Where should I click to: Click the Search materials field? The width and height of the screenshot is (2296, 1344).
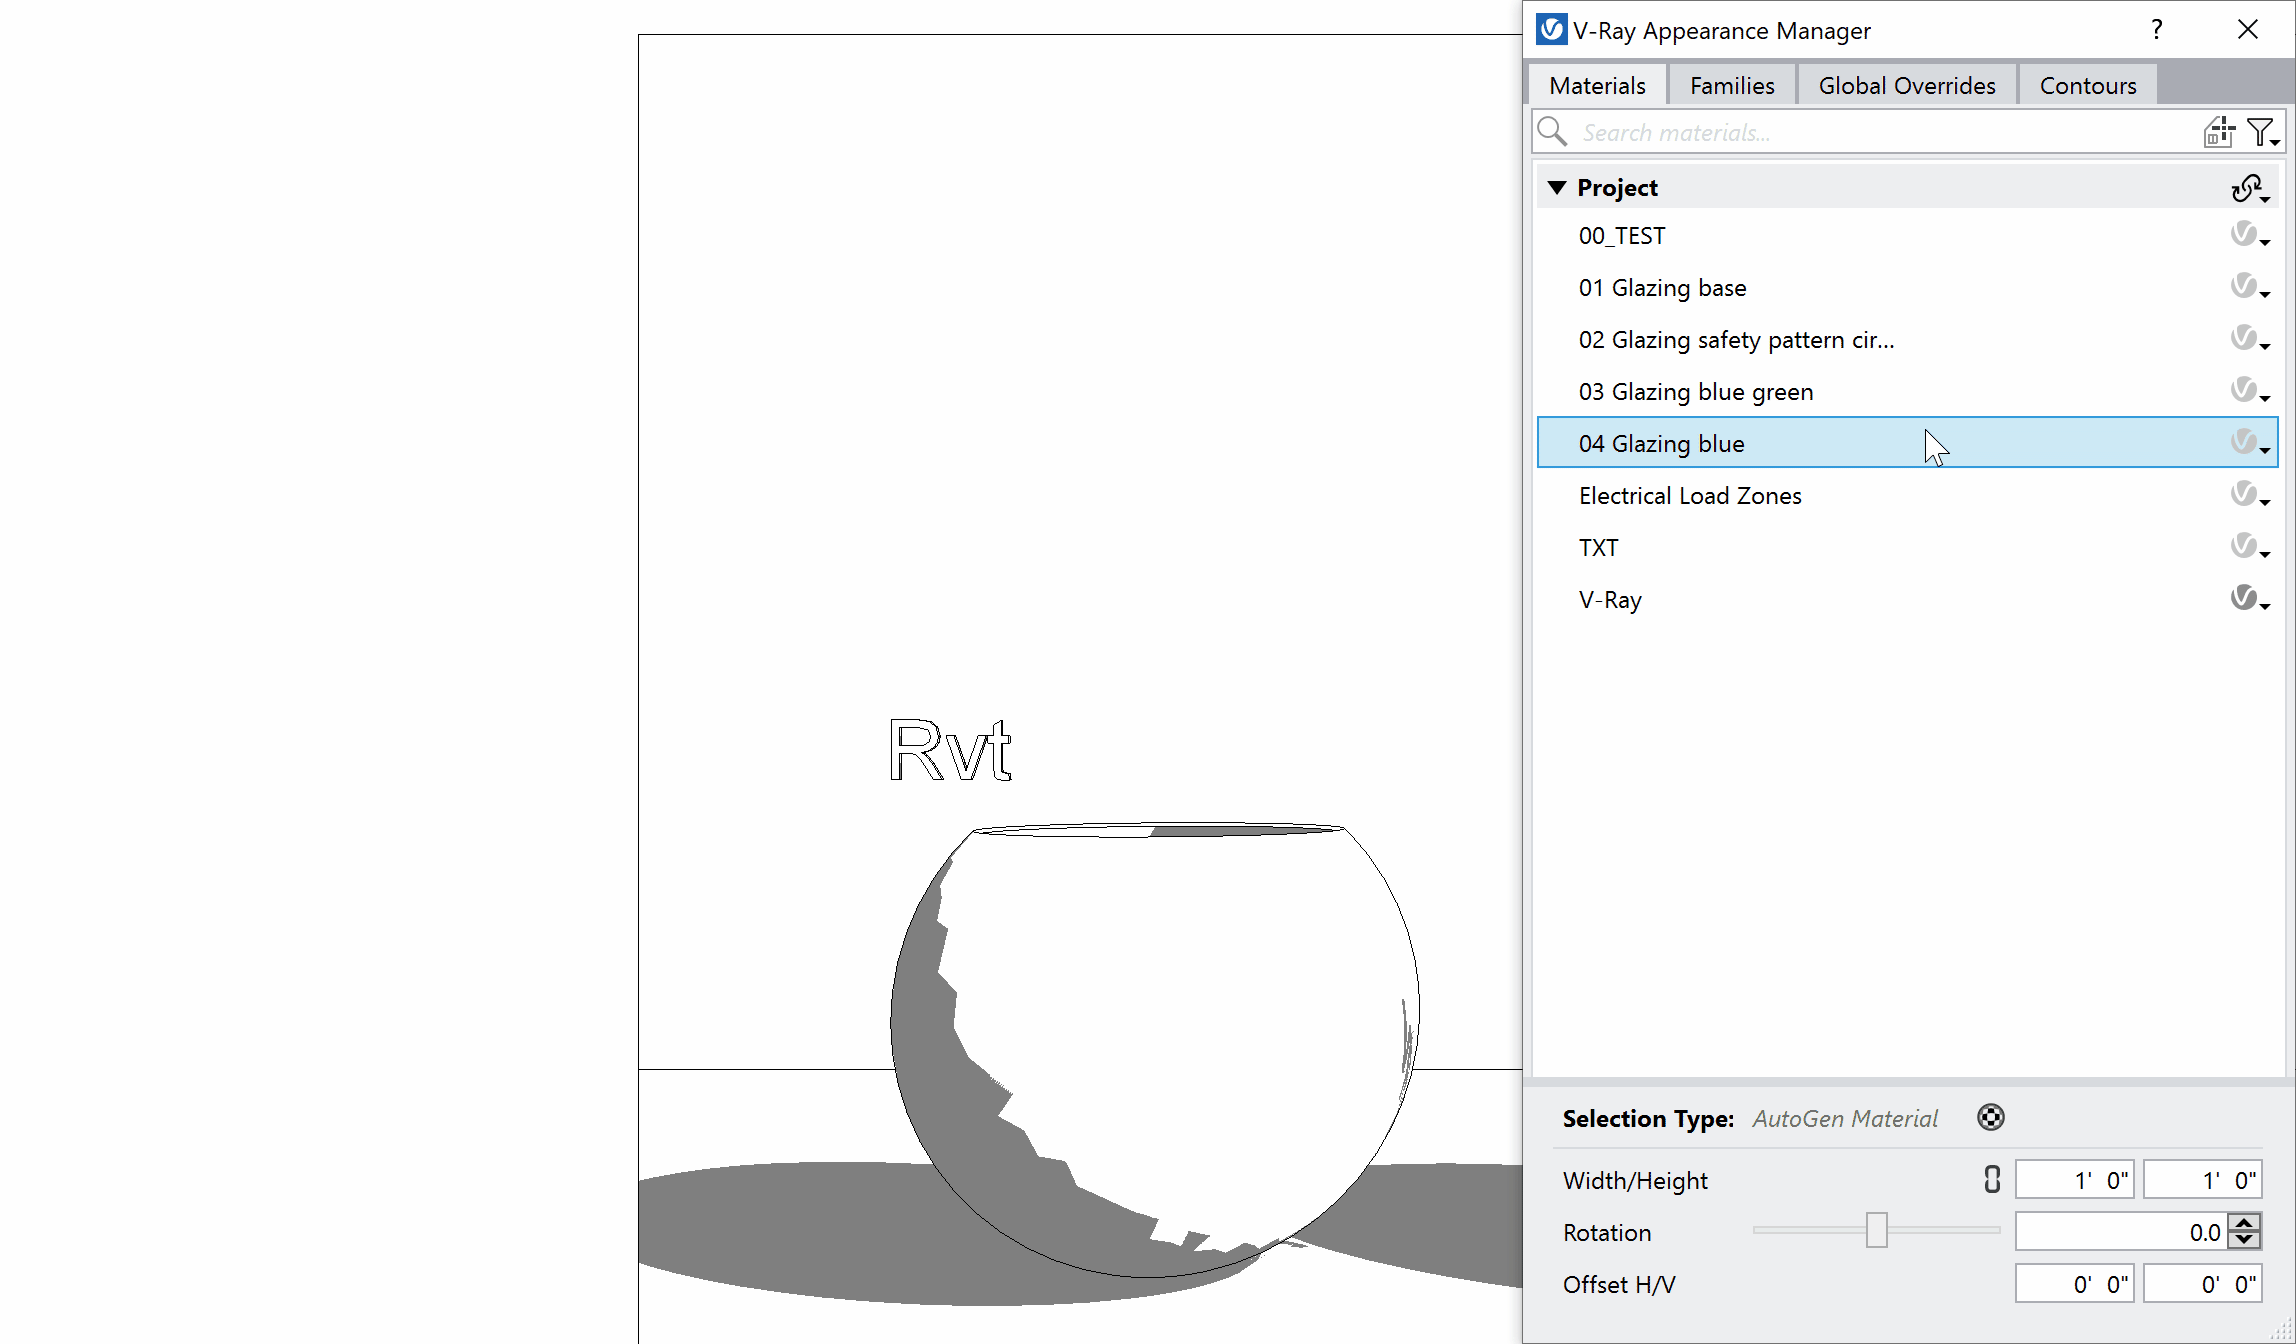point(1885,132)
